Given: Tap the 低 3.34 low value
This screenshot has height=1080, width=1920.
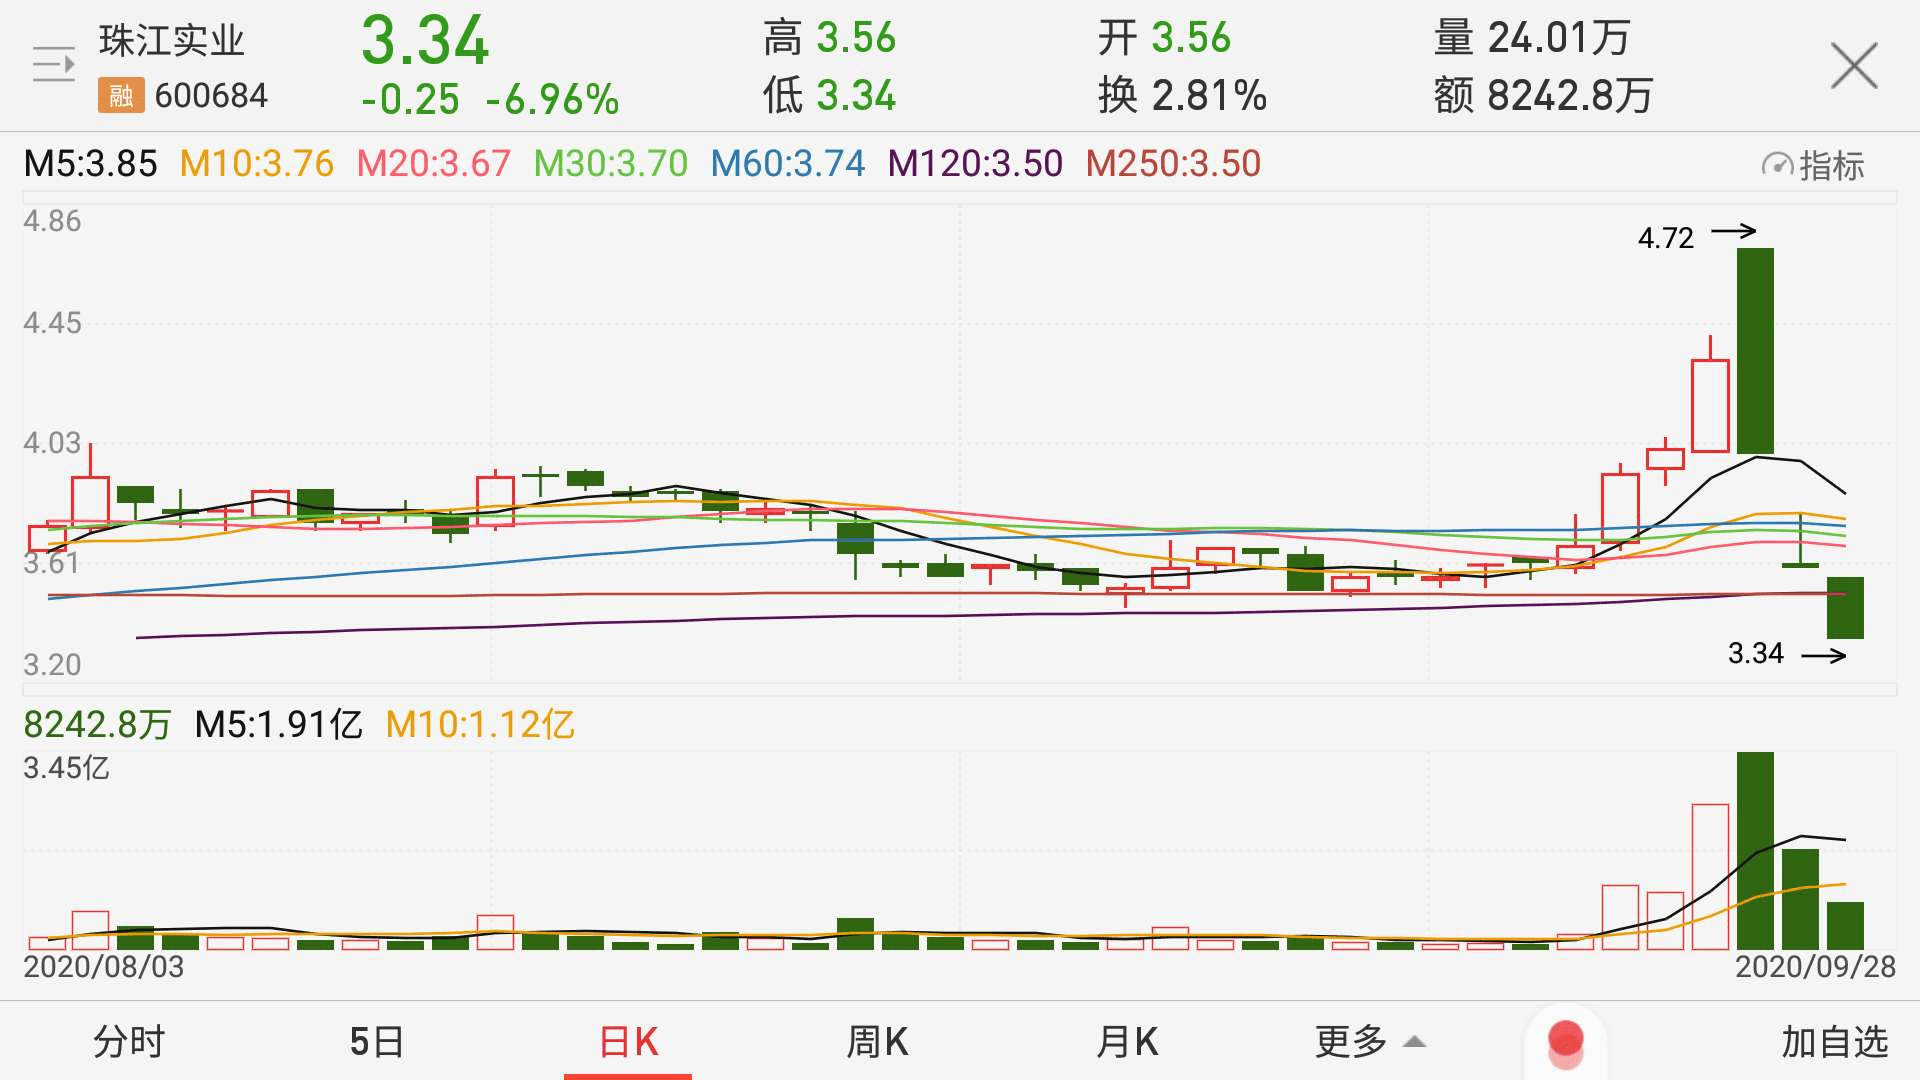Looking at the screenshot, I should click(x=829, y=96).
